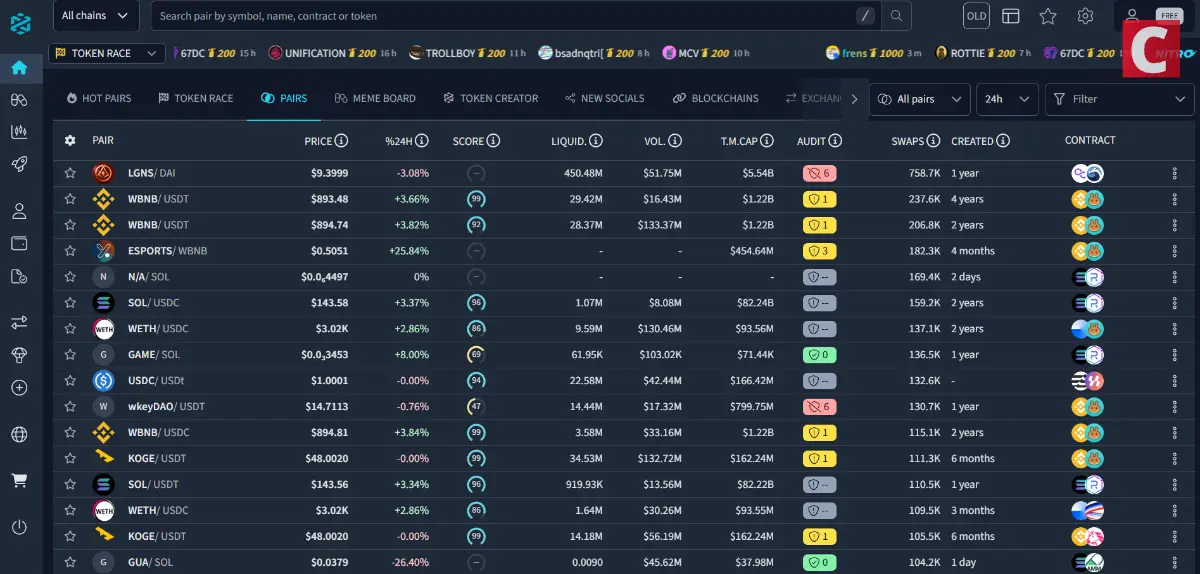Click the rocket icon in sidebar

[x=19, y=164]
